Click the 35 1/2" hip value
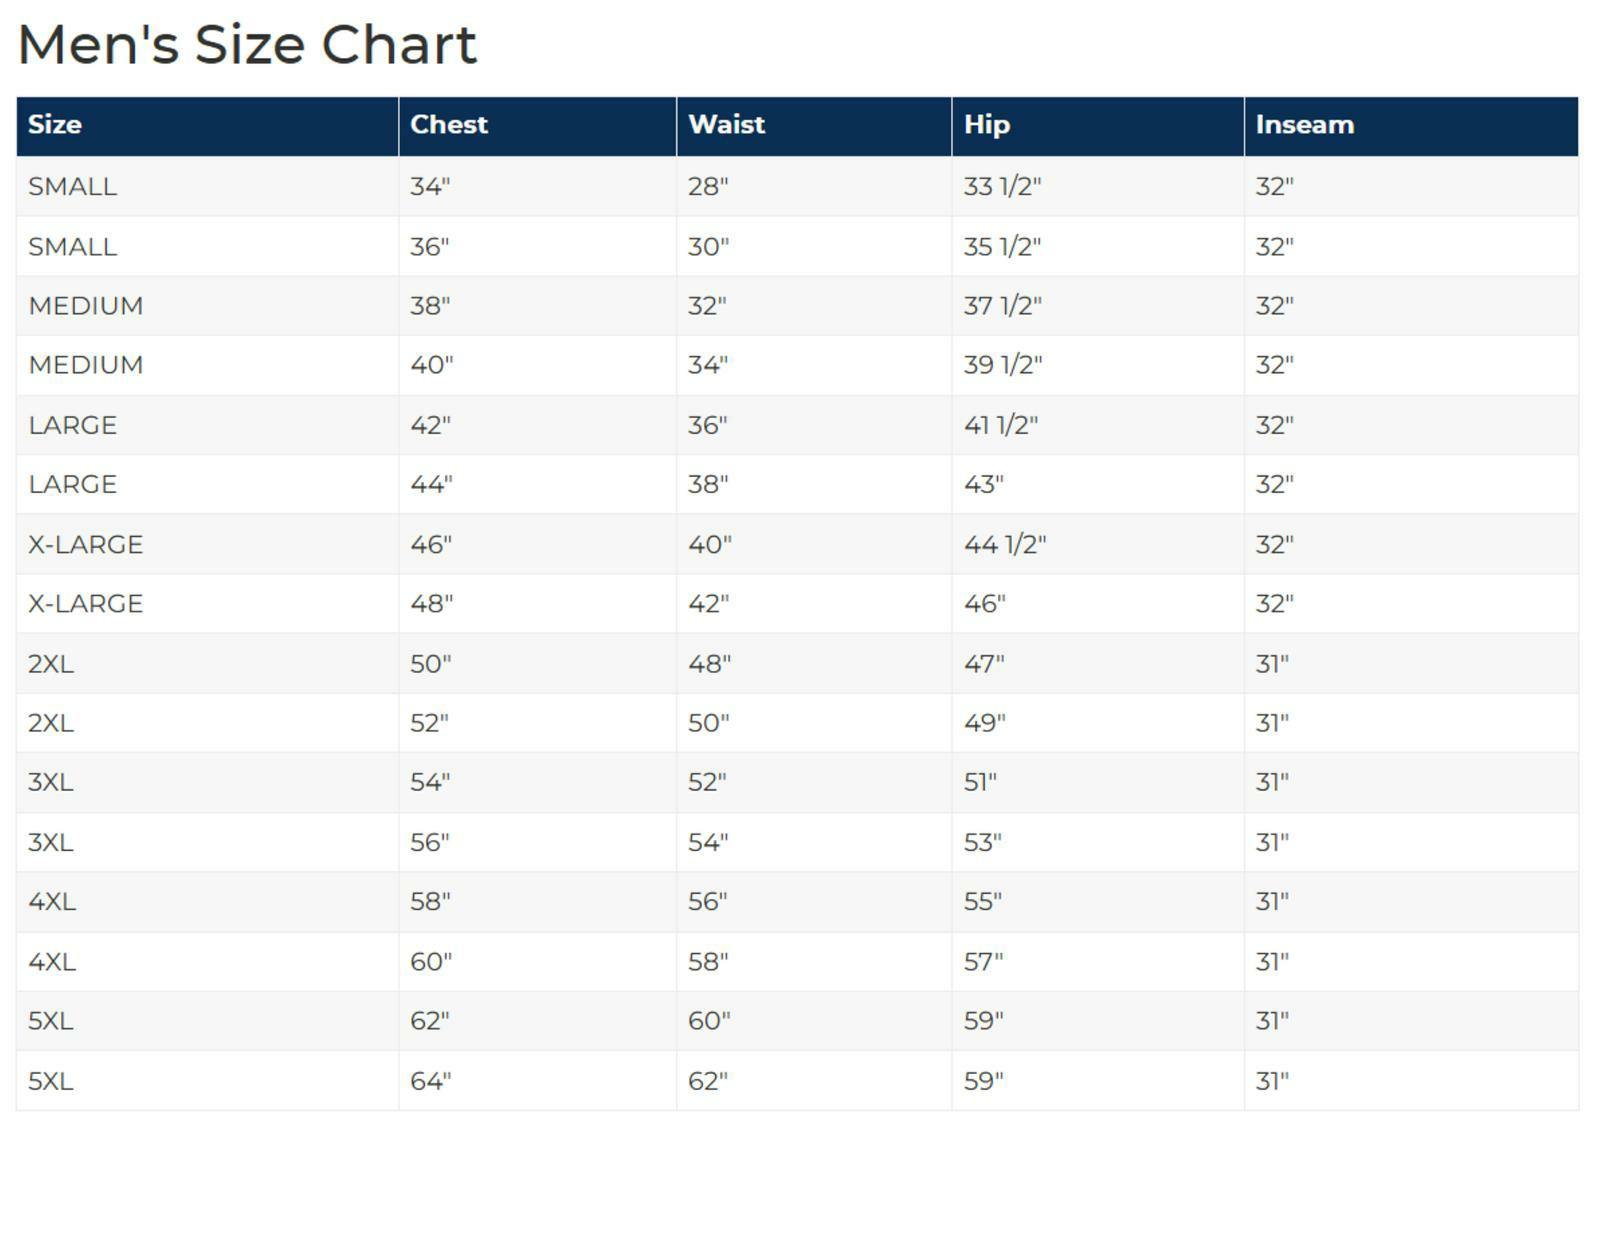Image resolution: width=1600 pixels, height=1249 pixels. [x=1002, y=247]
